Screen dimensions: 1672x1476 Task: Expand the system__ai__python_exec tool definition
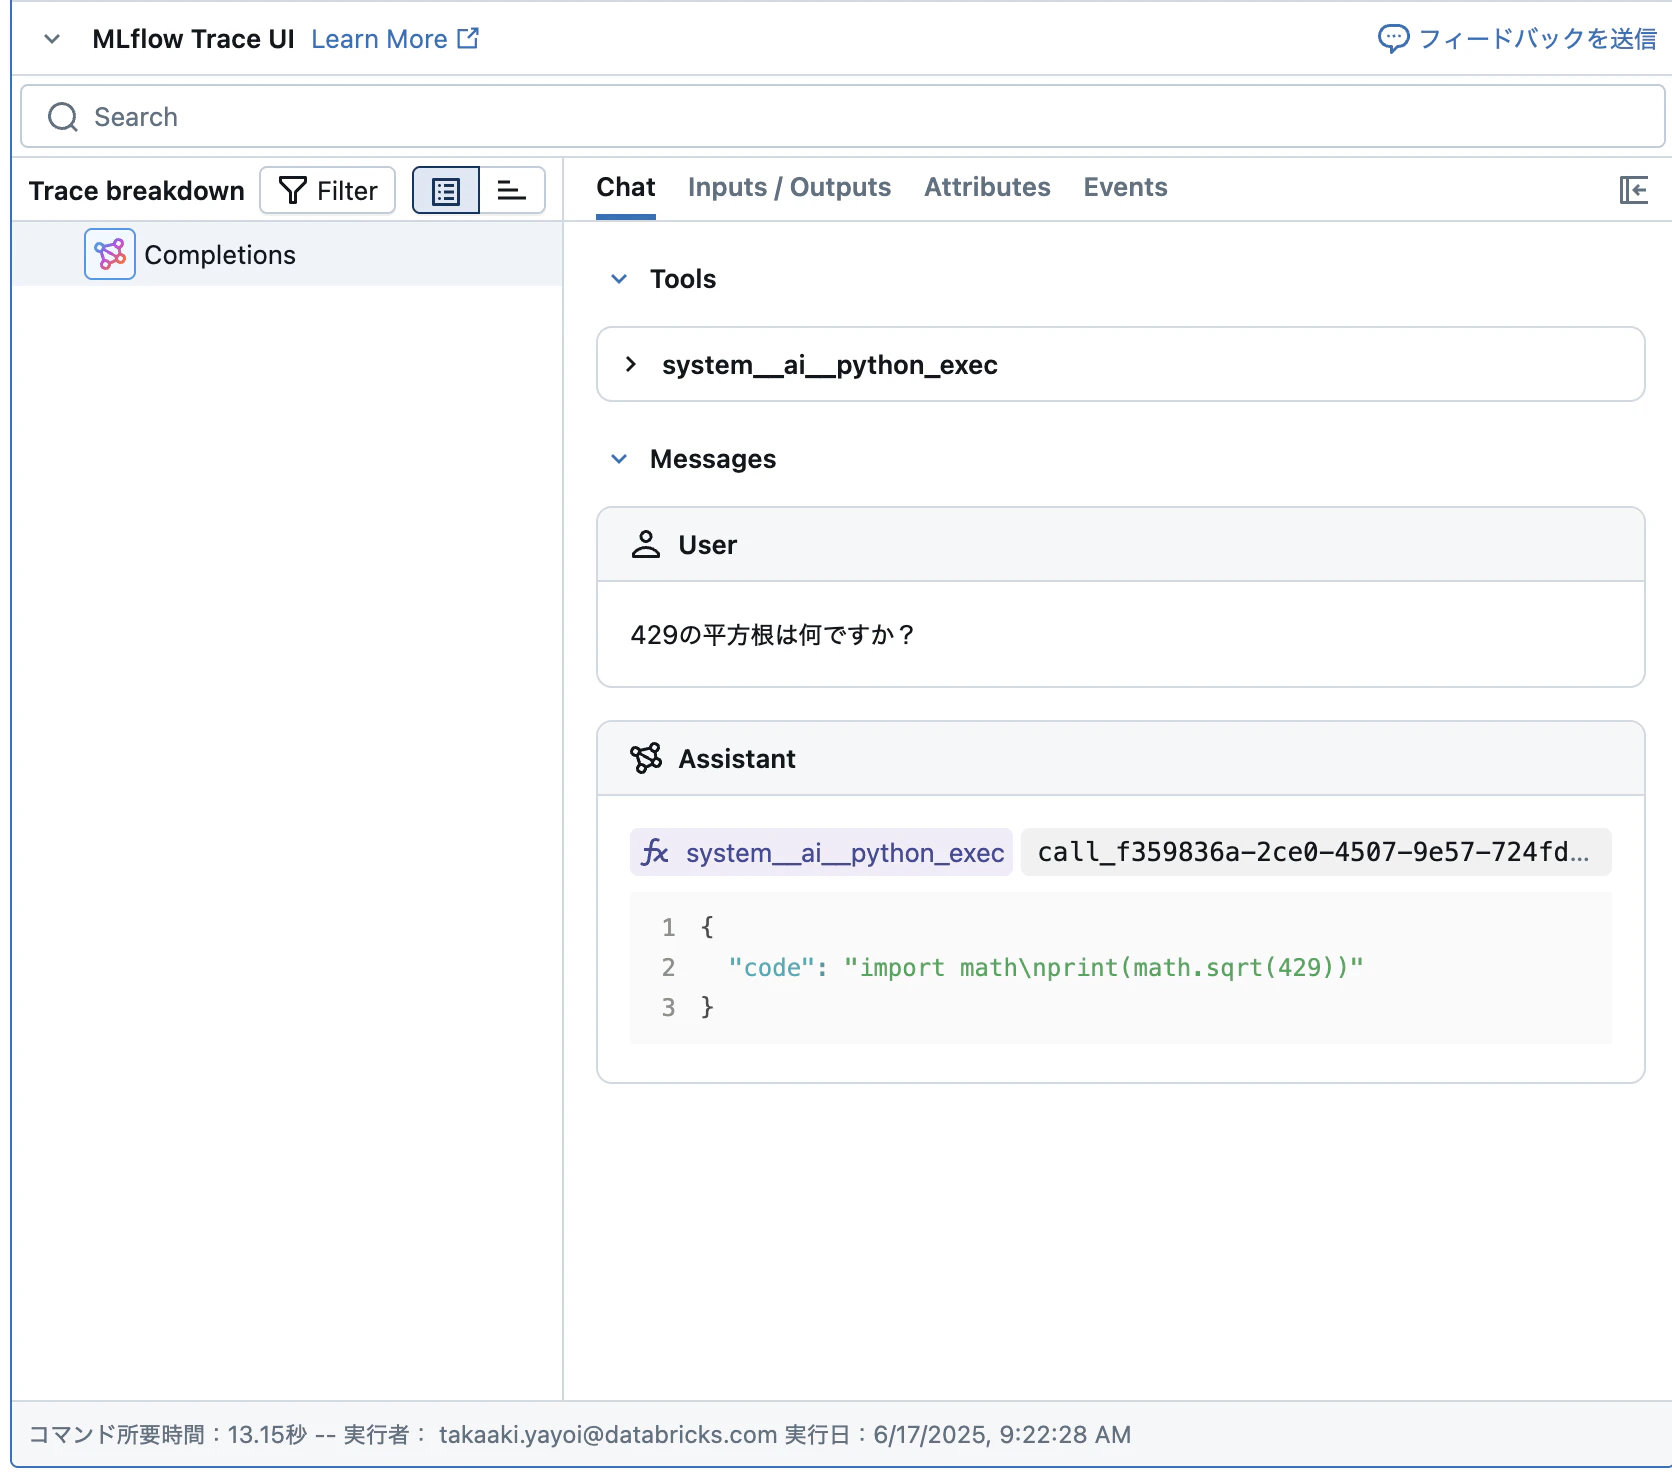(1120, 364)
